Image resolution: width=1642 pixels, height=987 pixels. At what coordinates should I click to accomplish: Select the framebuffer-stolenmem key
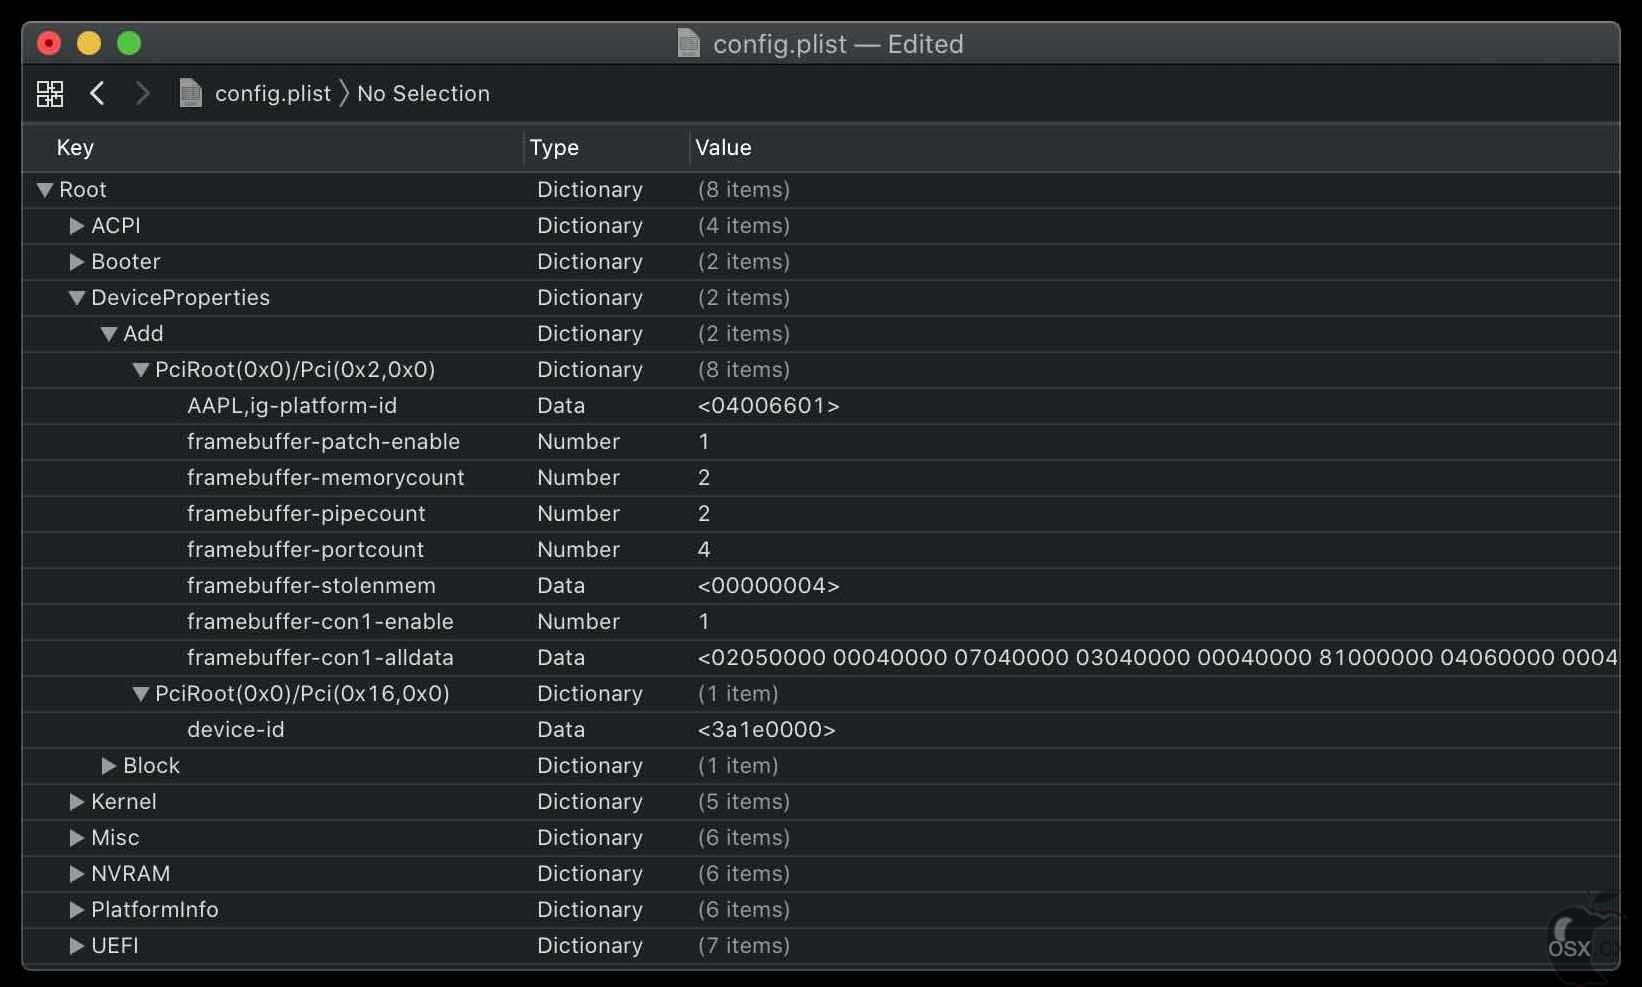click(x=311, y=585)
